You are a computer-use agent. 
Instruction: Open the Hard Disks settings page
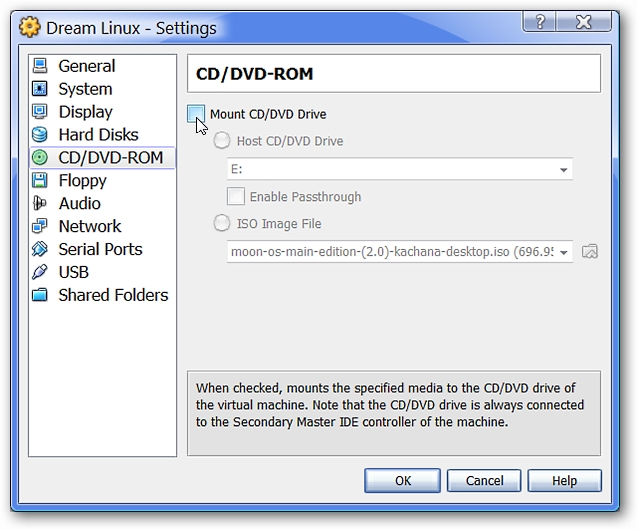(103, 134)
